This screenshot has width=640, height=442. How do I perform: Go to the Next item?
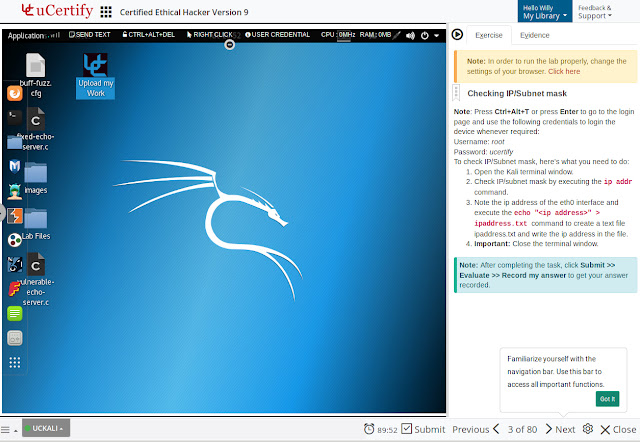(x=560, y=429)
